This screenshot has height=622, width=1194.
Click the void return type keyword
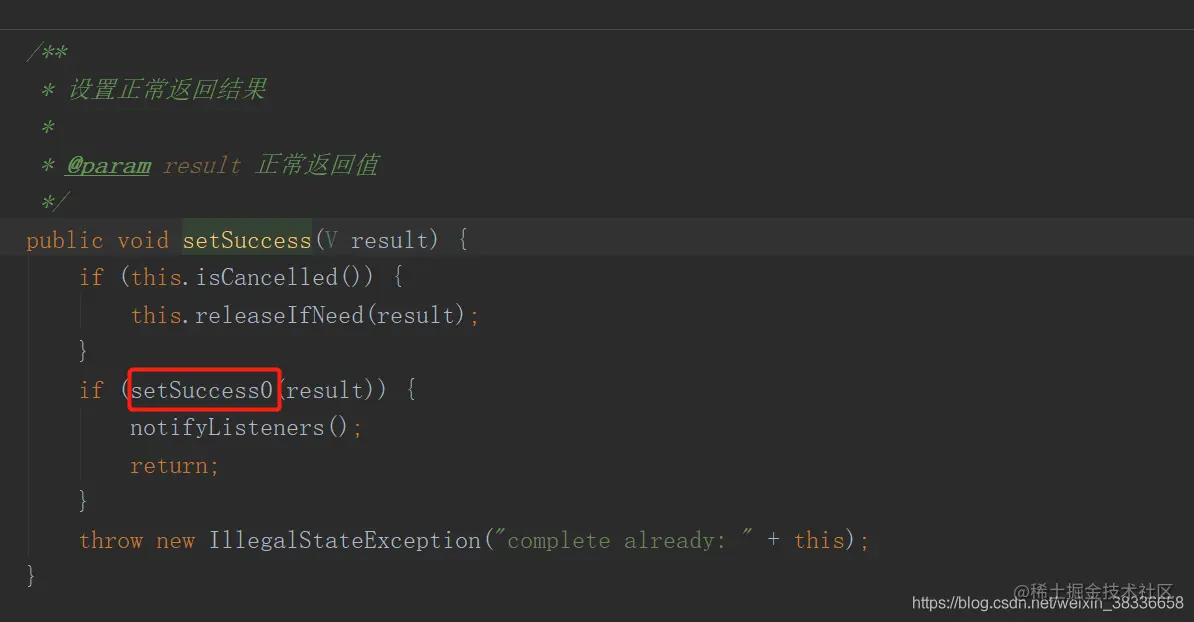[143, 241]
